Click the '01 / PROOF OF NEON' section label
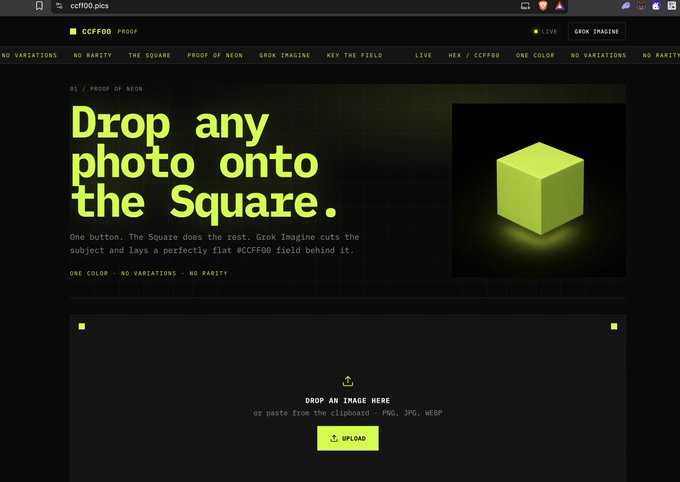Image resolution: width=680 pixels, height=482 pixels. coord(106,89)
